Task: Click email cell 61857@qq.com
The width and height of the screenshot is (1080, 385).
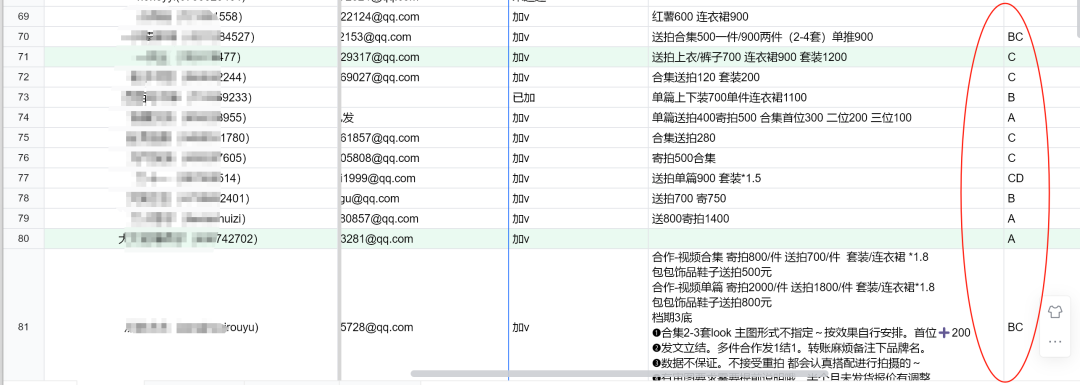Action: [424, 138]
